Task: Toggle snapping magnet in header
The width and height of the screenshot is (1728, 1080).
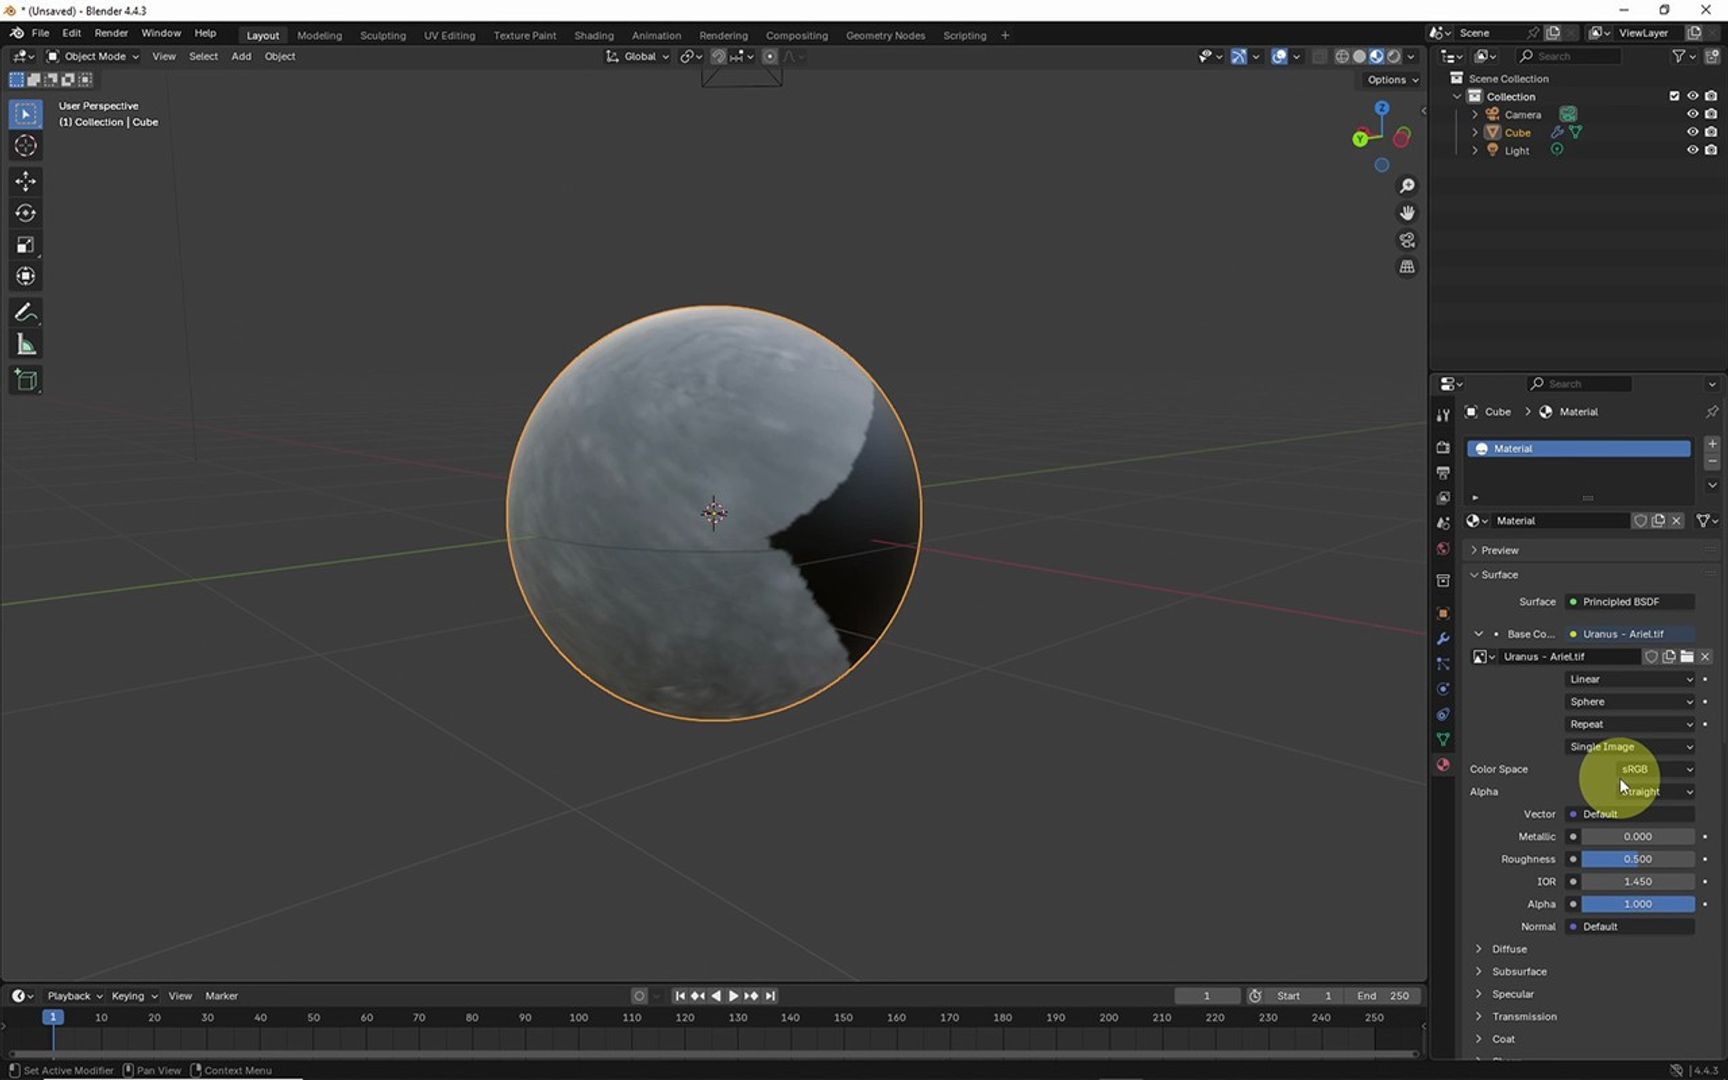Action: point(718,57)
